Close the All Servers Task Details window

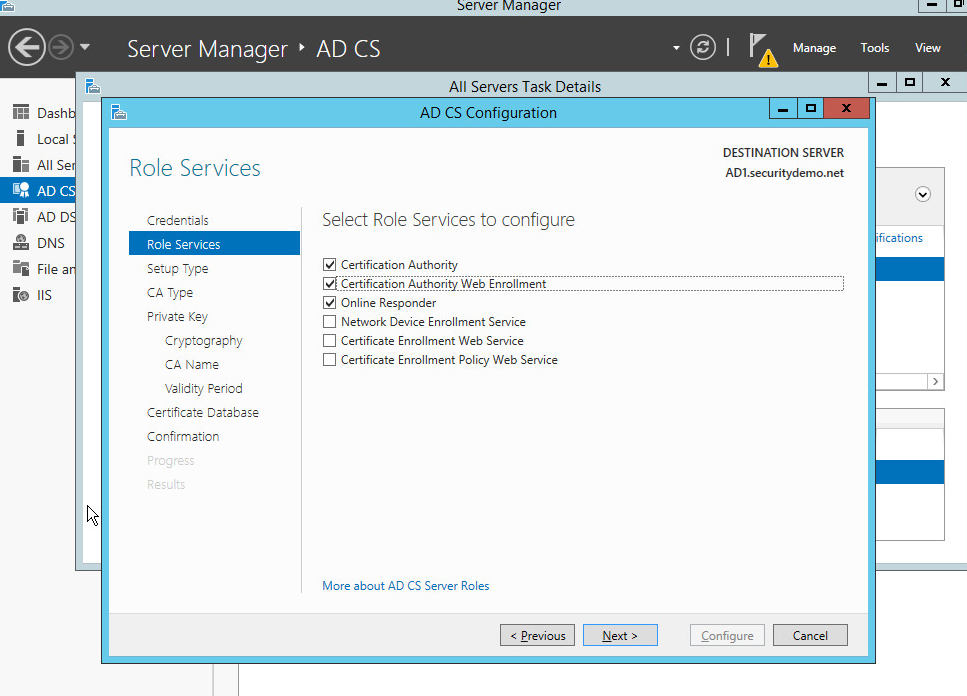point(945,82)
